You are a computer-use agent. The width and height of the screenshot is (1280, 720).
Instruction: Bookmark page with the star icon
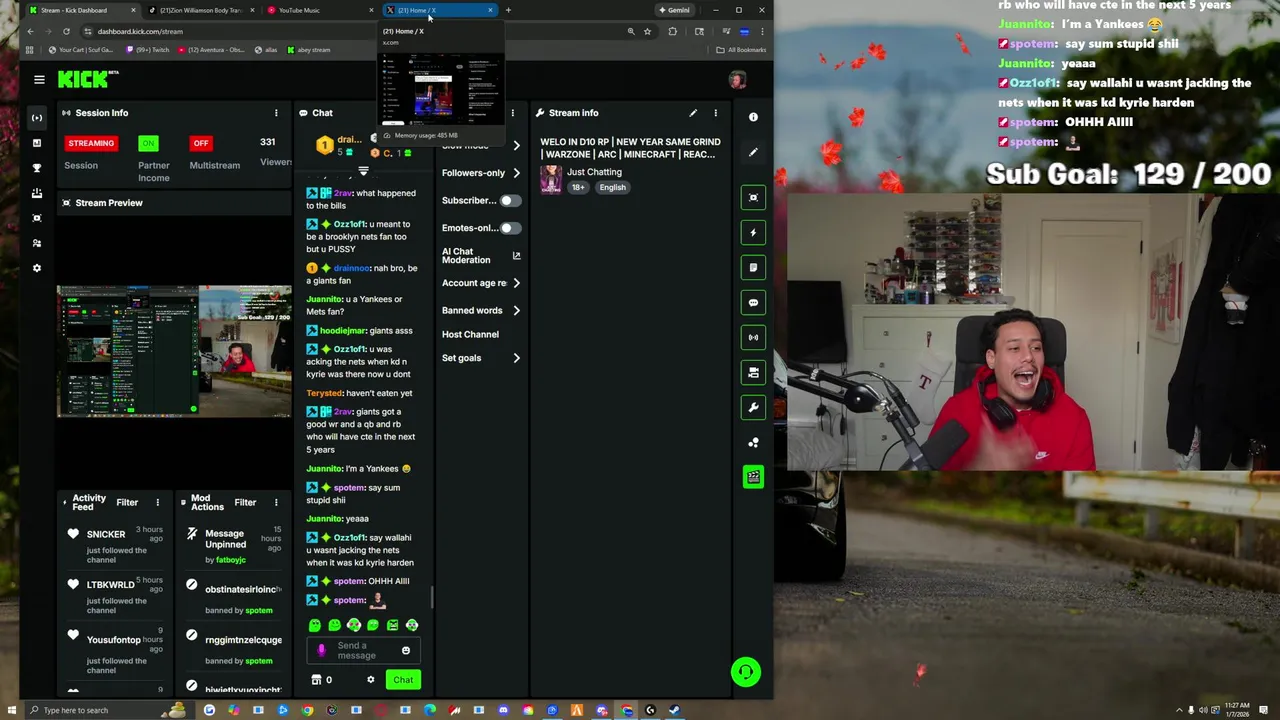647,31
